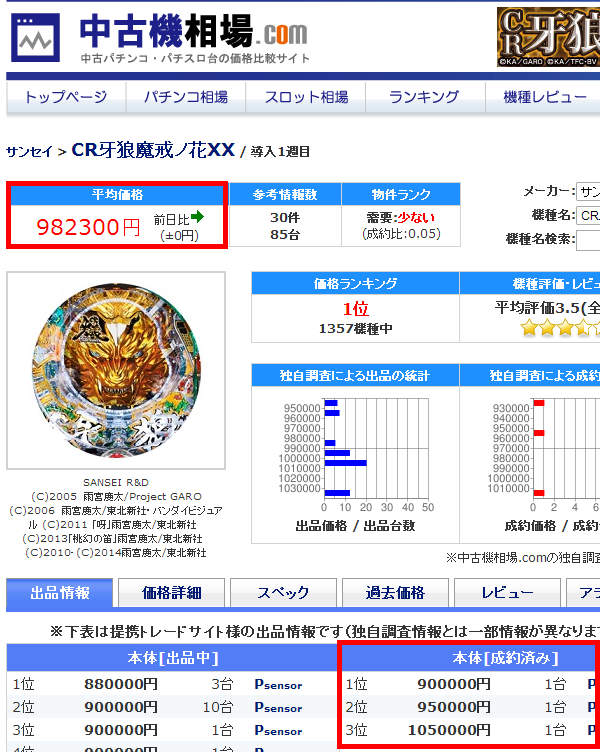600x752 pixels.
Task: Switch to the レビュー tab
Action: 507,593
